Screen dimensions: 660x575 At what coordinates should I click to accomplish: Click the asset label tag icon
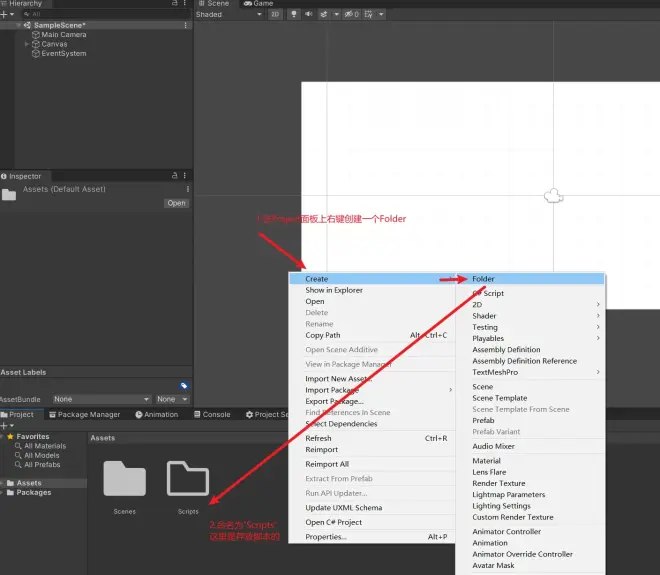[184, 386]
